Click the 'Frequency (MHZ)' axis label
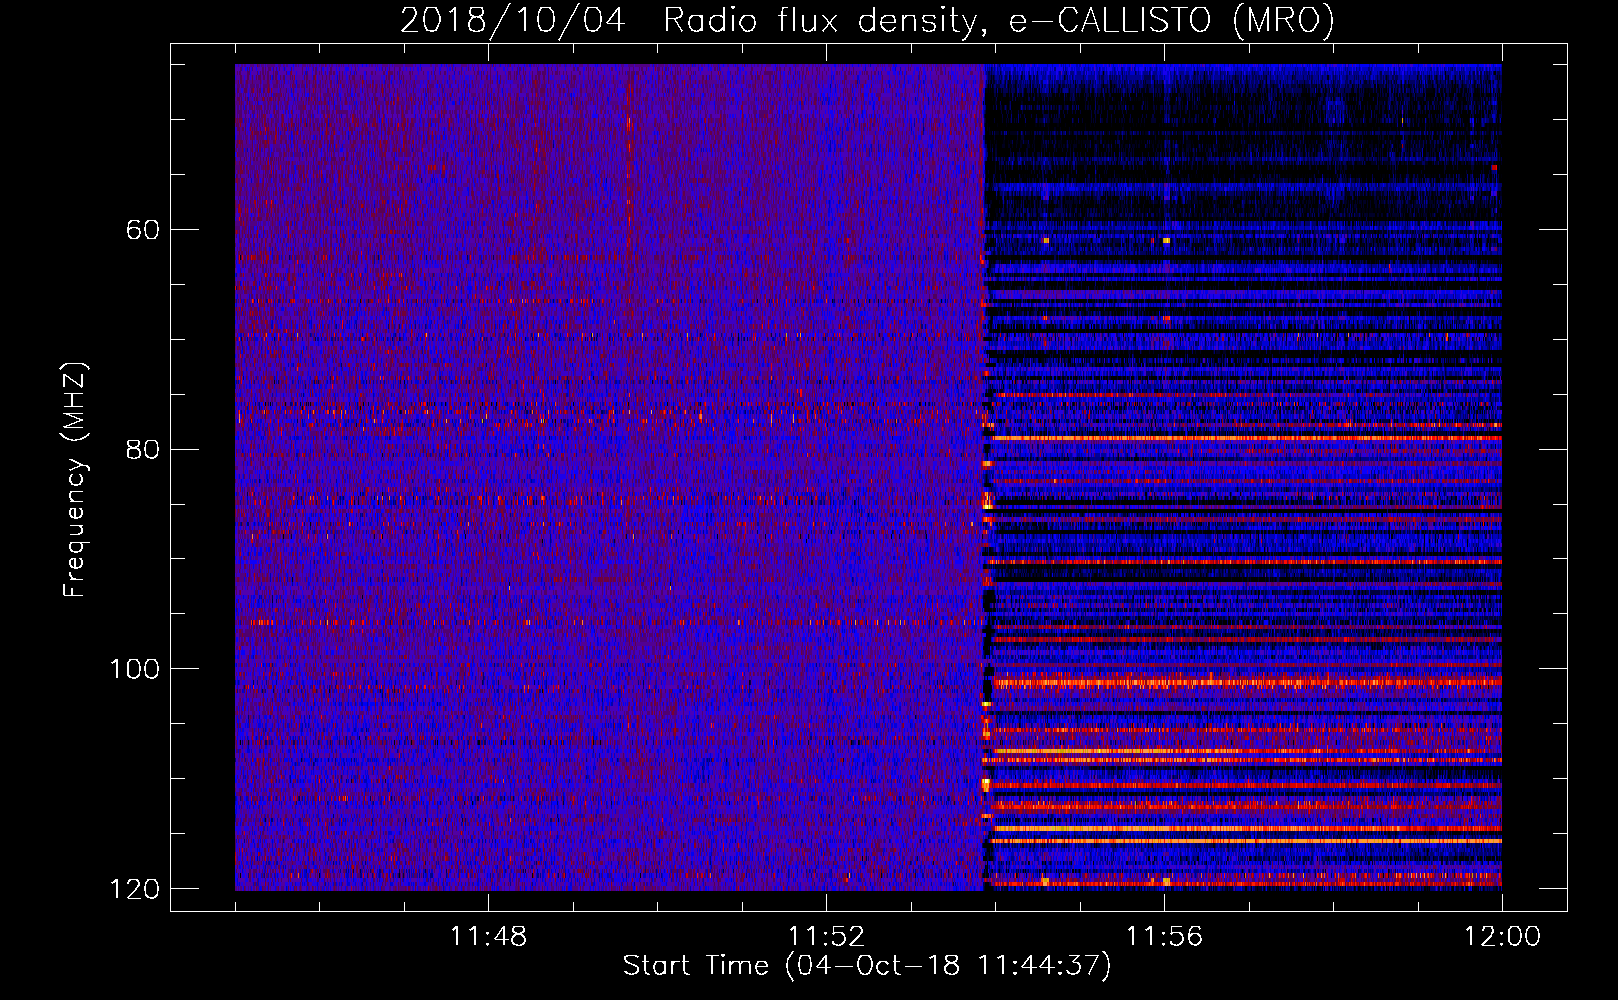This screenshot has height=1000, width=1618. (x=75, y=479)
